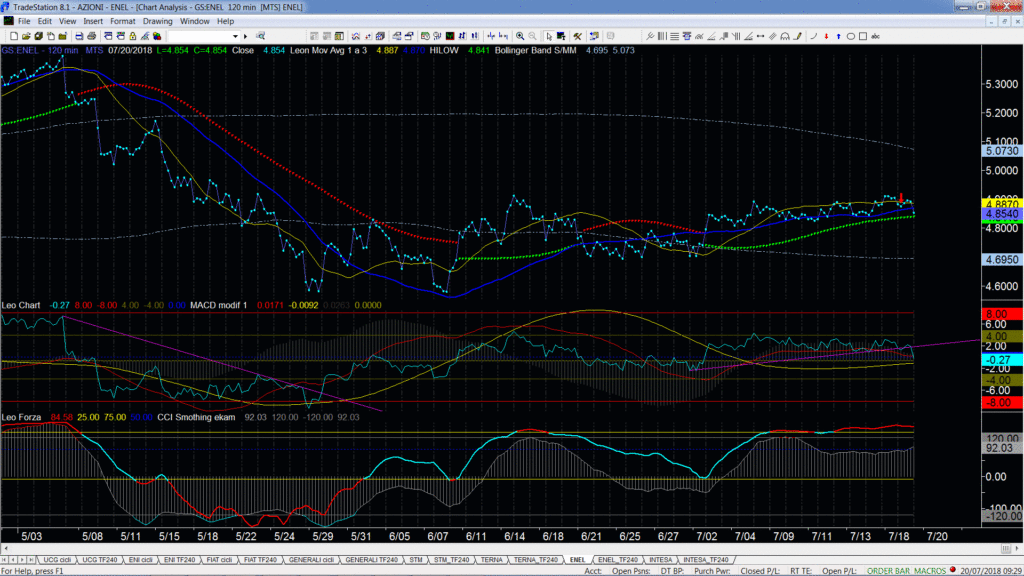Select the horizontal lines drawing tool
Screen dimensions: 1024x576
pos(674,36)
